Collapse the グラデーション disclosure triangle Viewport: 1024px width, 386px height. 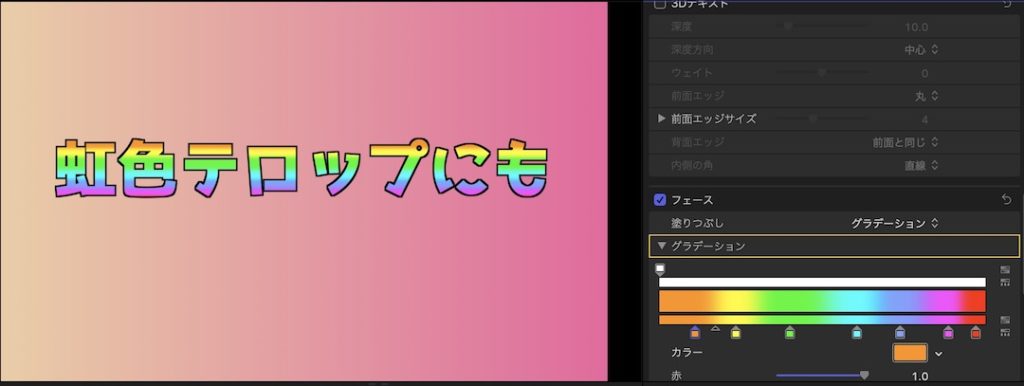[662, 246]
